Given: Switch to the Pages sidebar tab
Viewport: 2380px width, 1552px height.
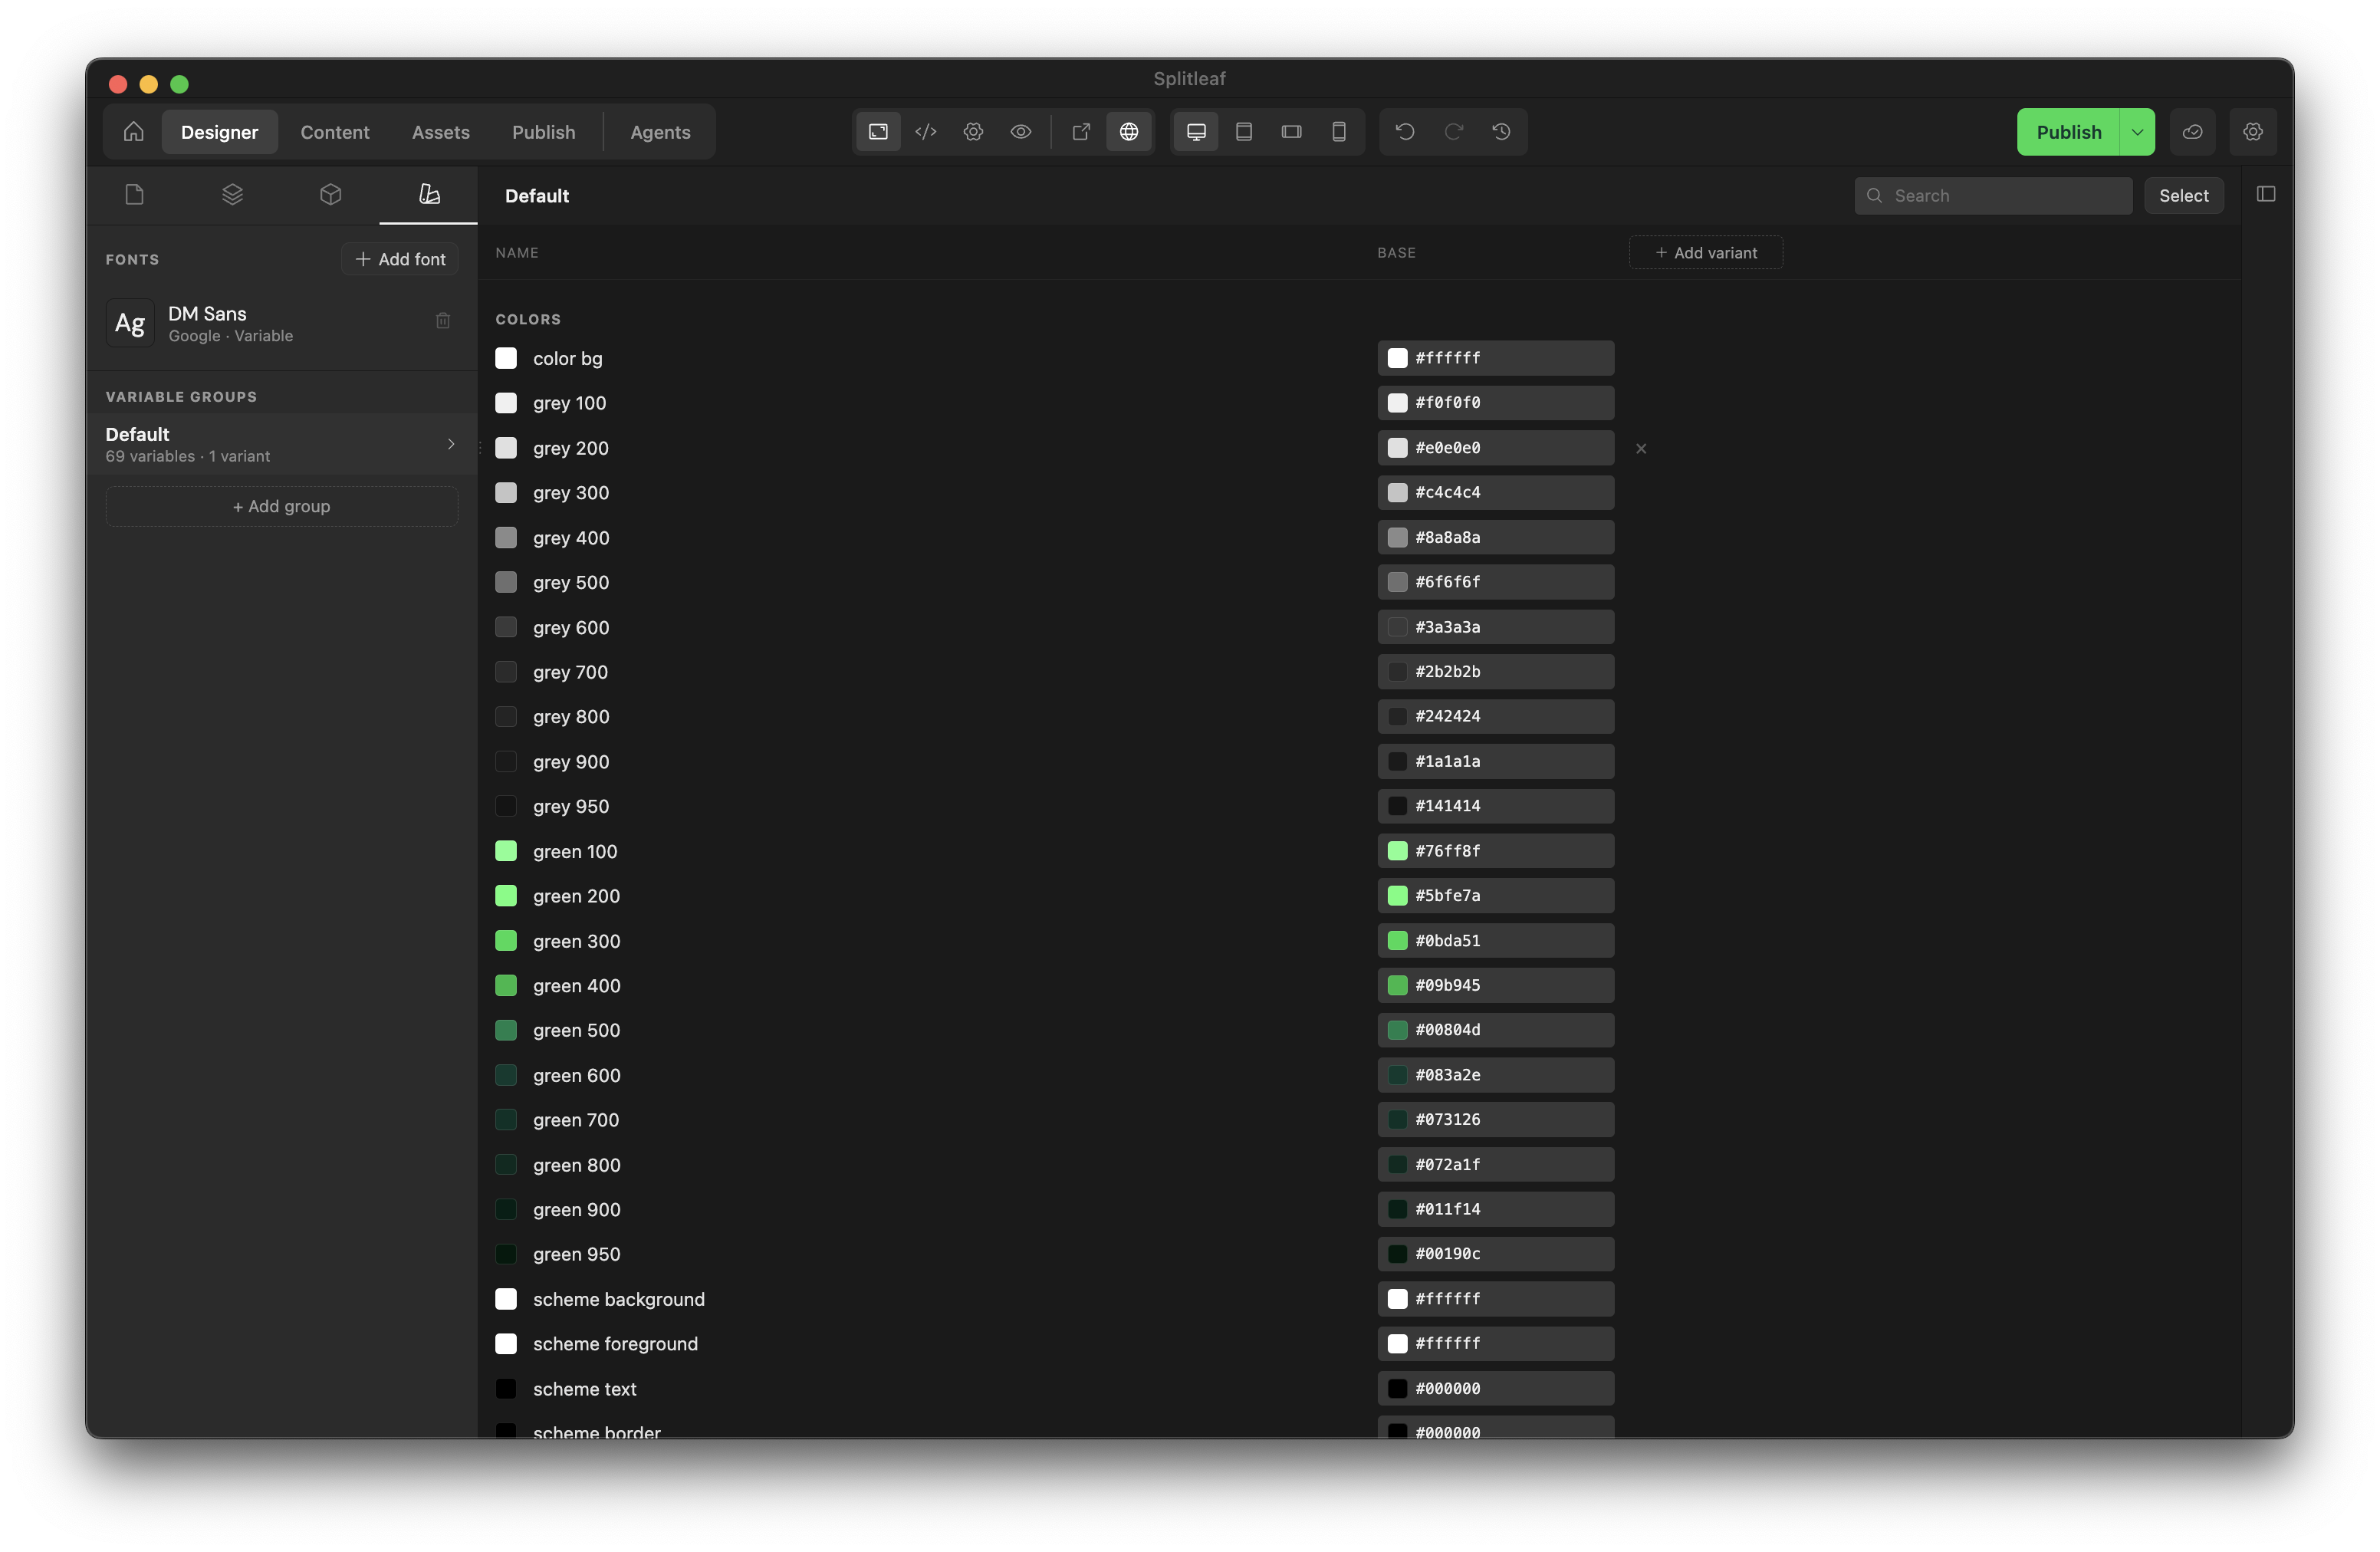Looking at the screenshot, I should [x=135, y=194].
